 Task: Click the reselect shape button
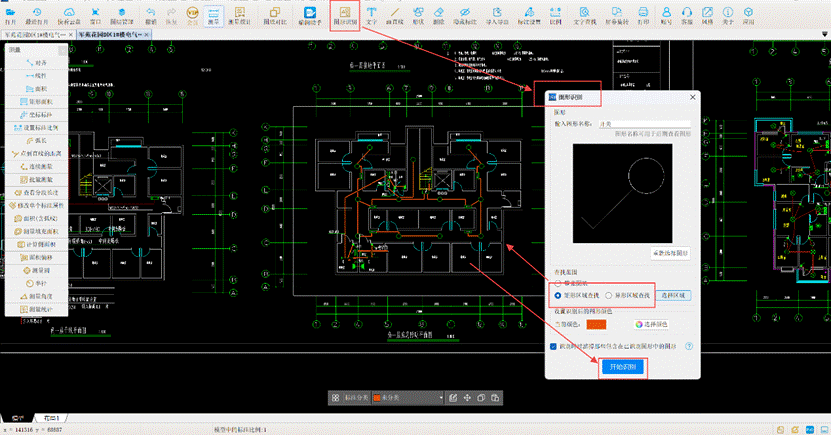(670, 253)
